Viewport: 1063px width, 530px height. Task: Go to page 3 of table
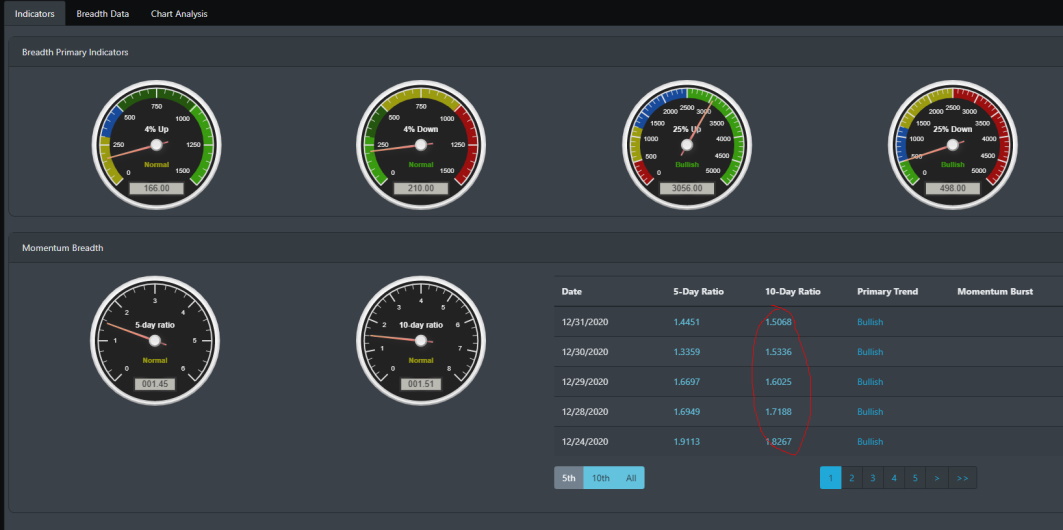873,478
